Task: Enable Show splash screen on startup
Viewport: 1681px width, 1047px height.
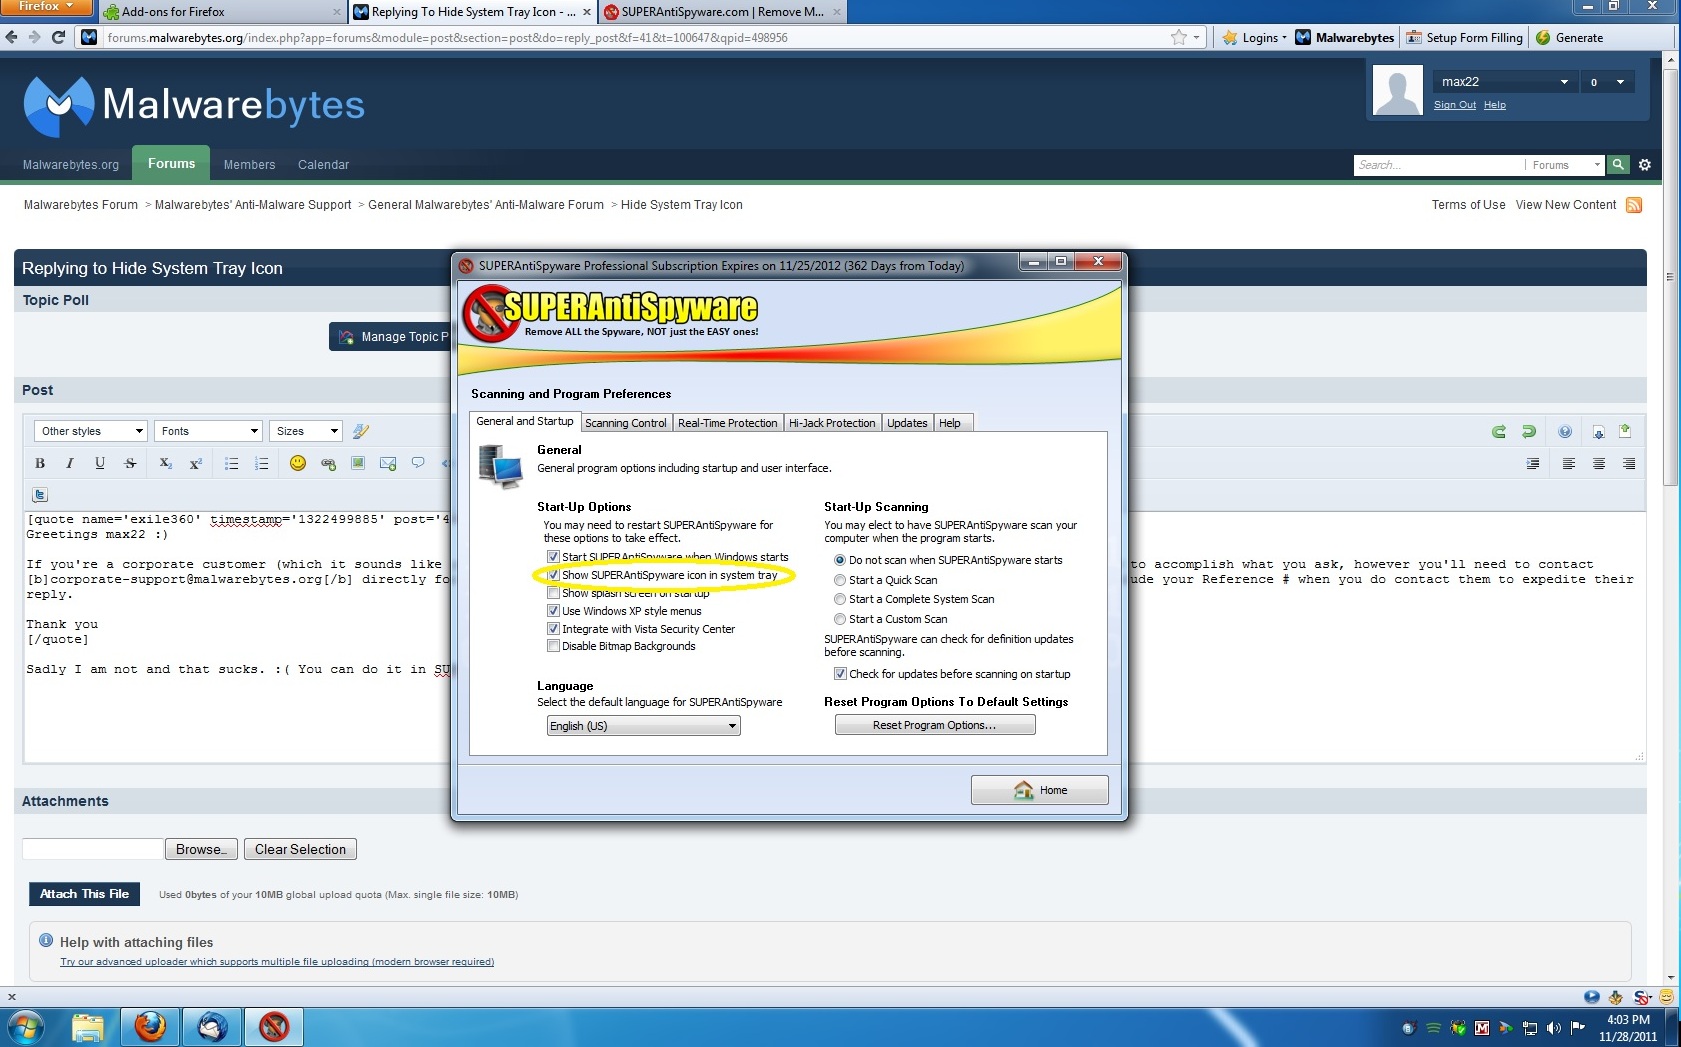Action: 553,593
